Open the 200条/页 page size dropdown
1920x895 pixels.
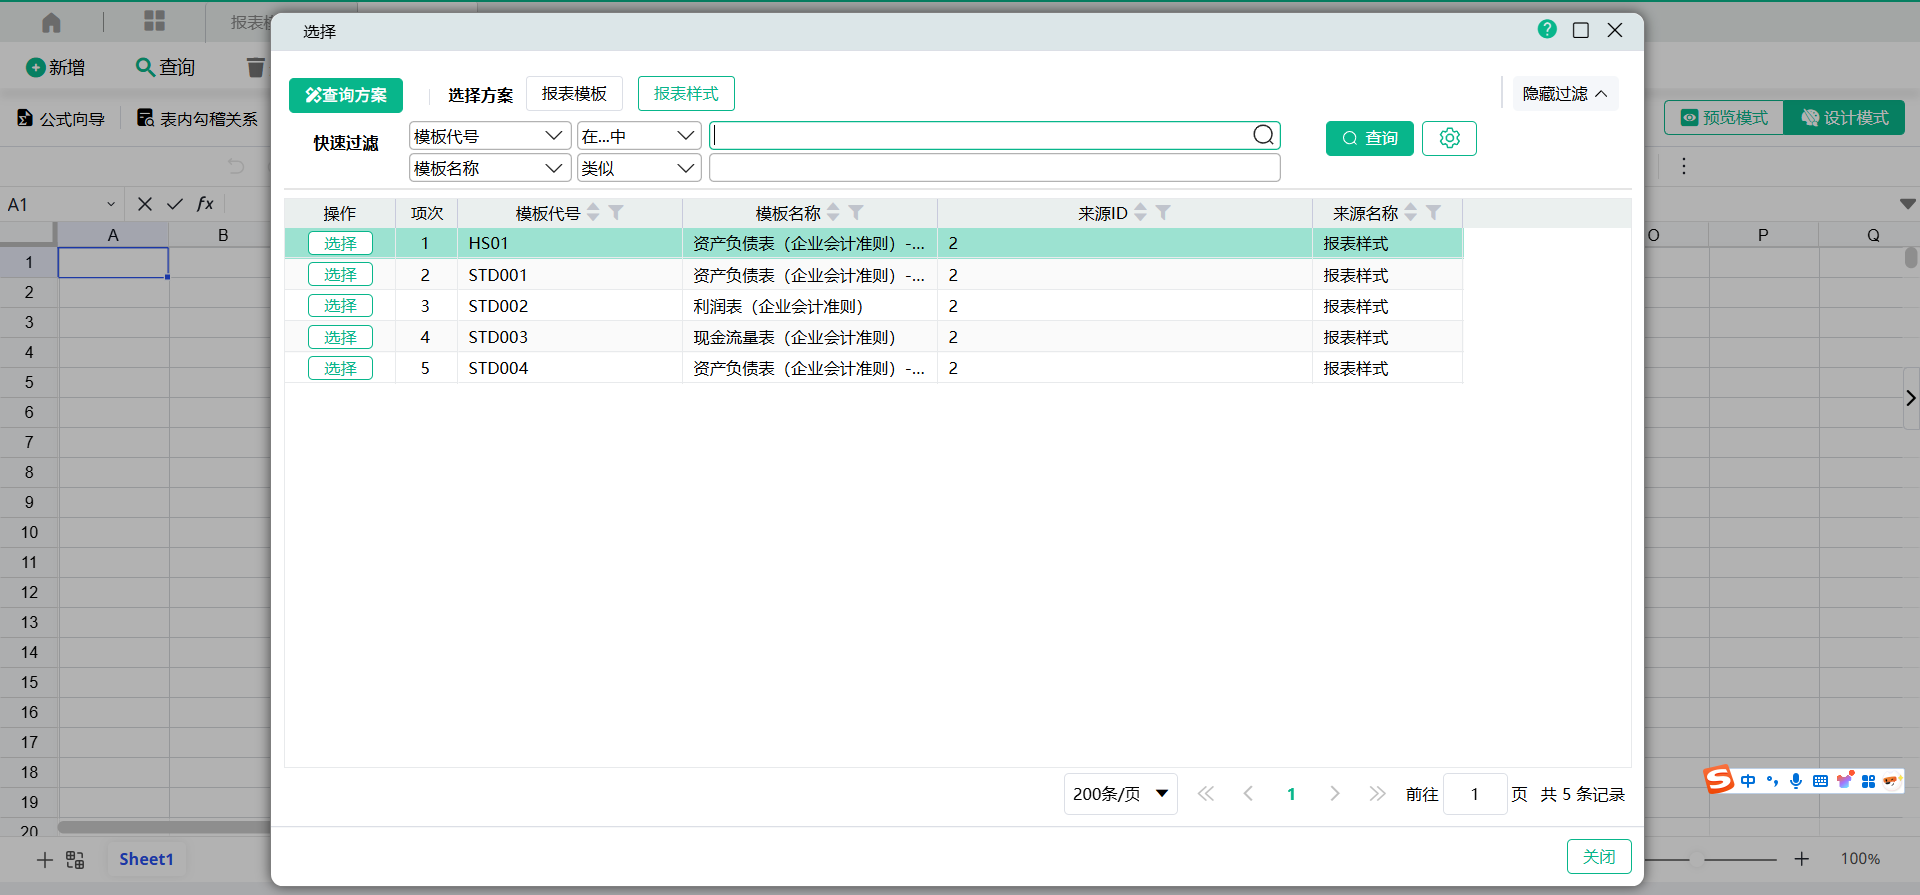pyautogui.click(x=1120, y=794)
